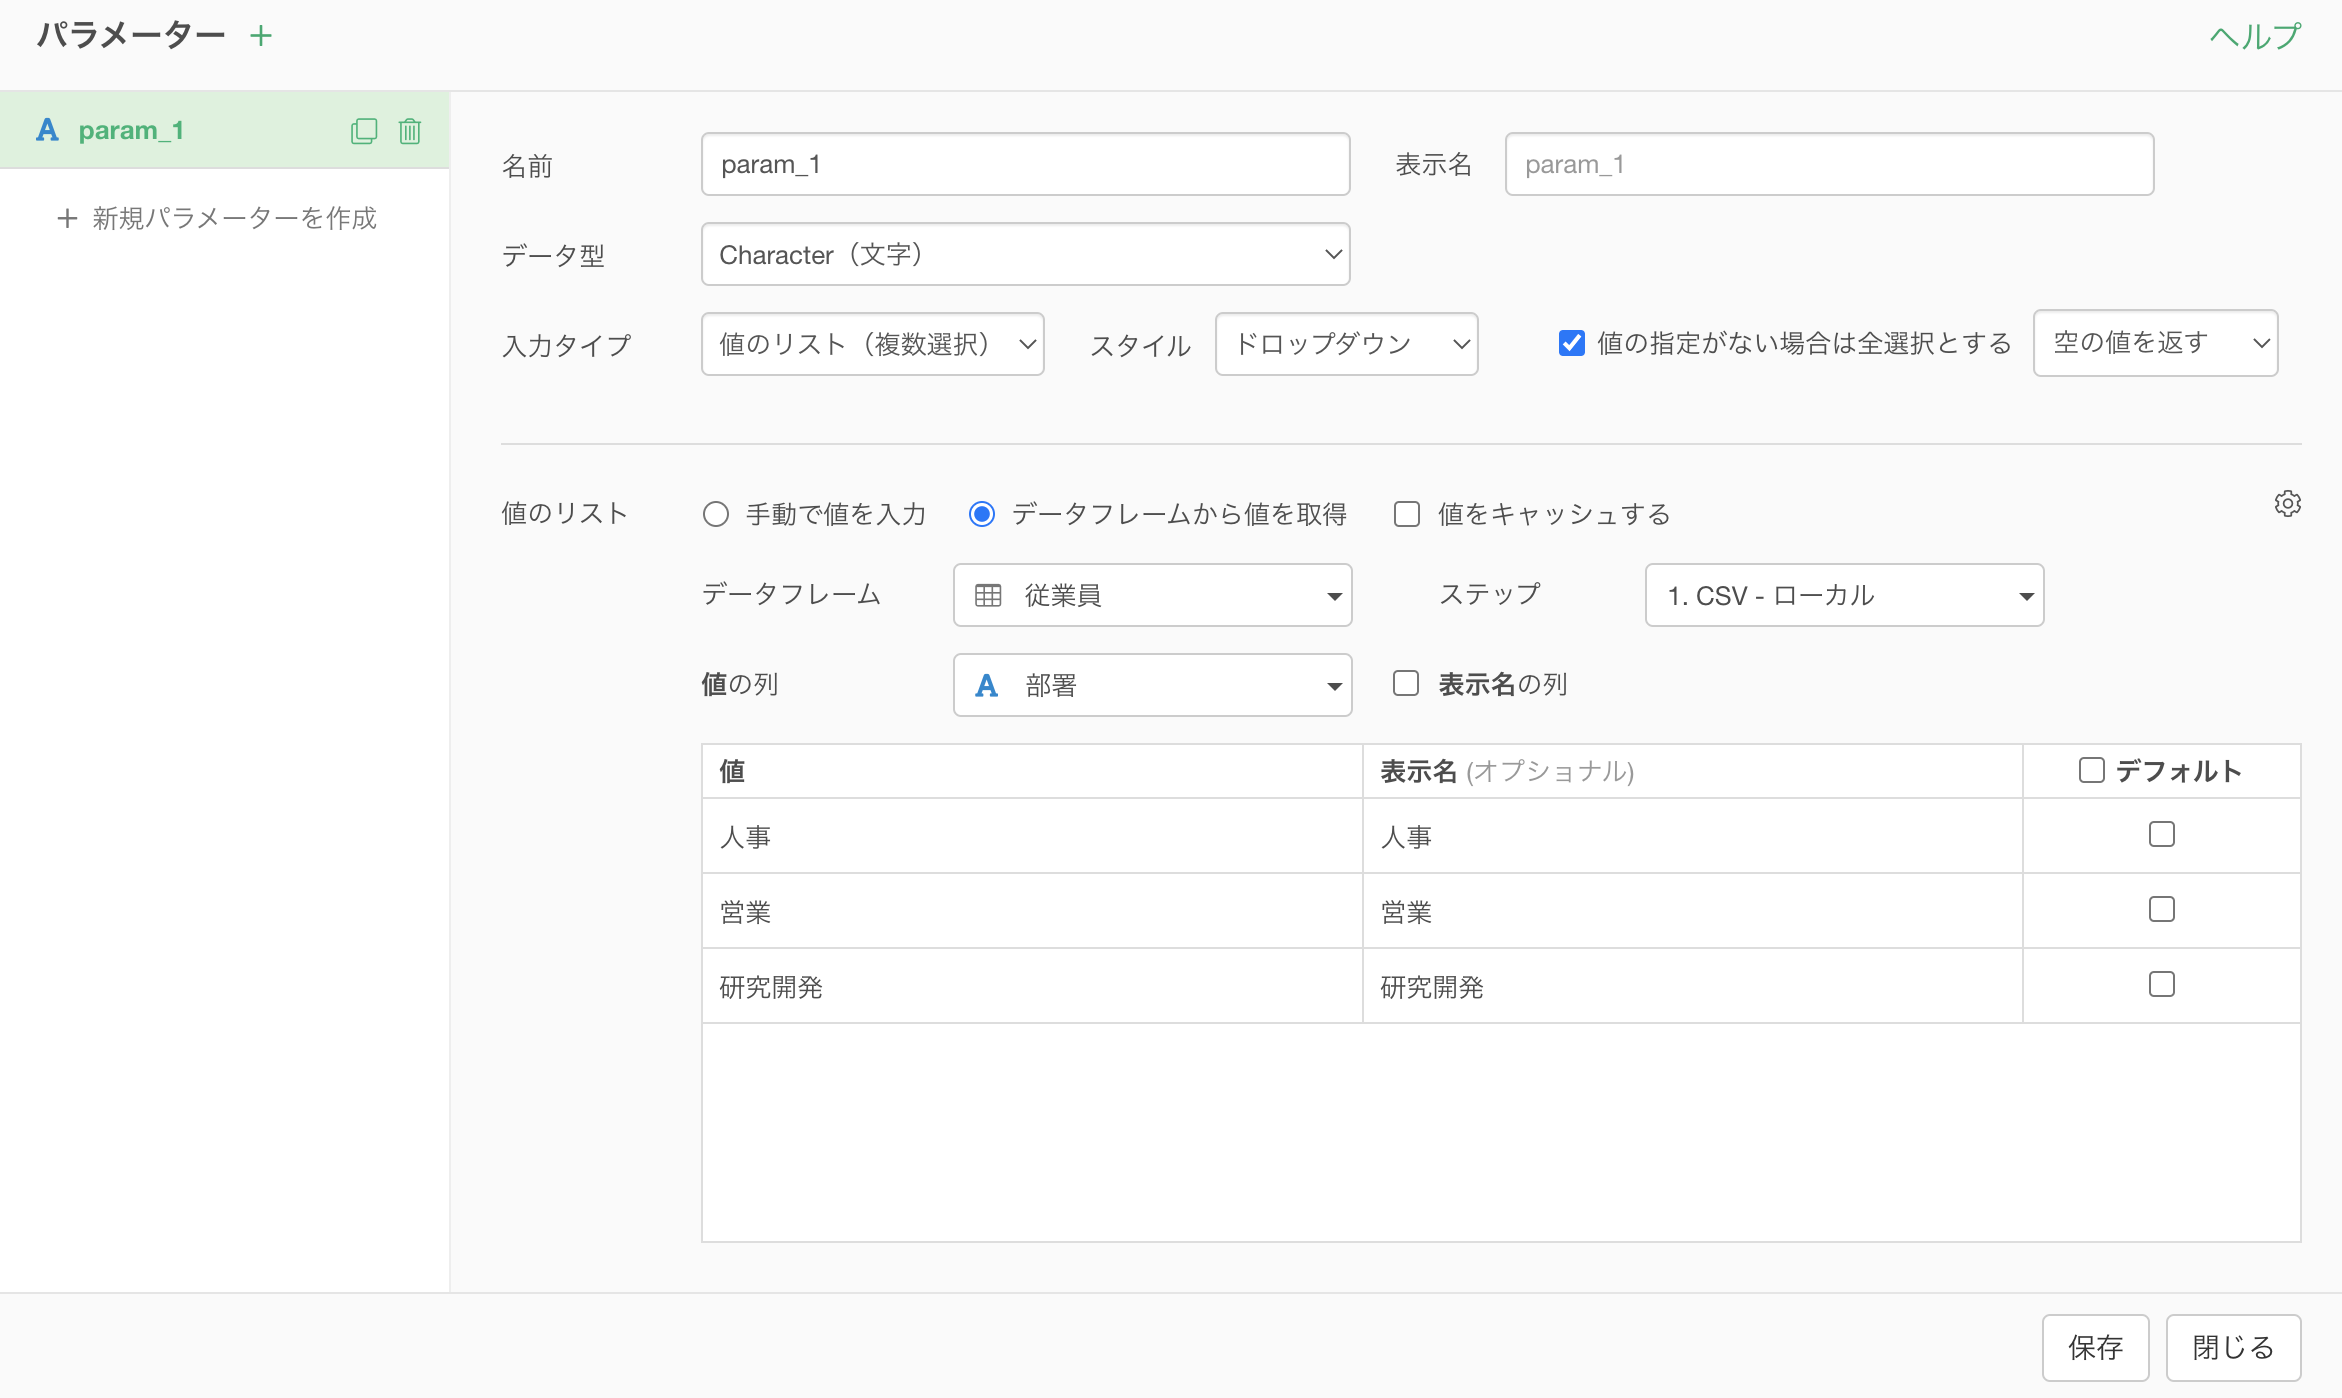Check default for 人事 row

pos(2162,834)
